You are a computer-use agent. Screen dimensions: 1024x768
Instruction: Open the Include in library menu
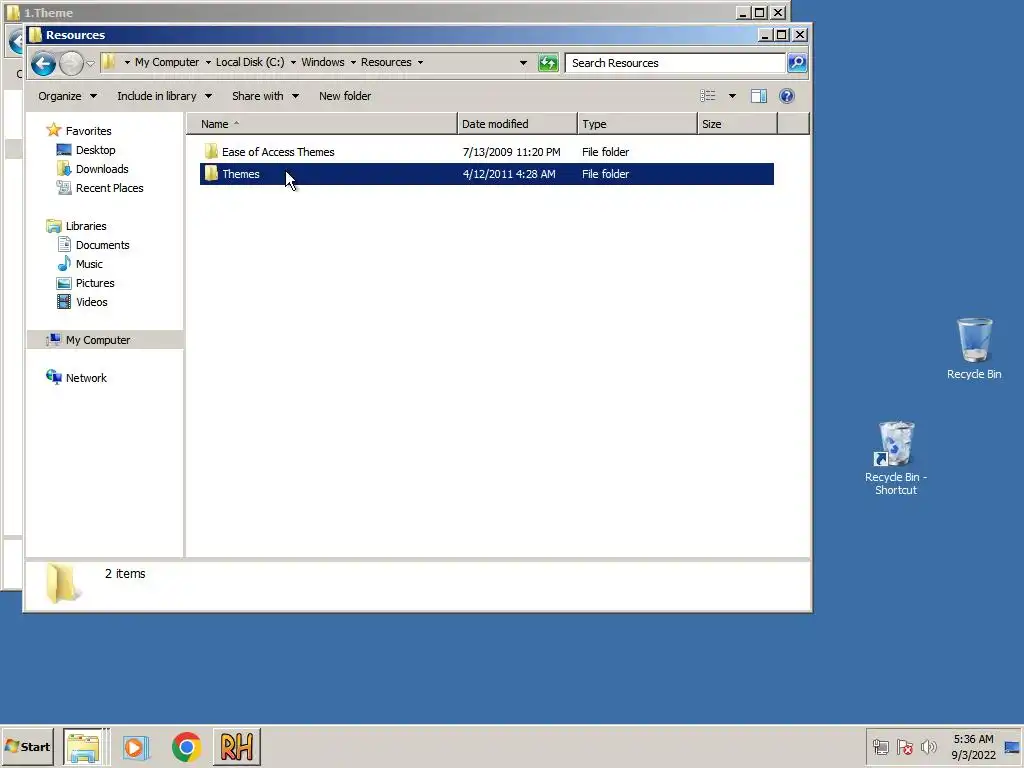tap(164, 96)
